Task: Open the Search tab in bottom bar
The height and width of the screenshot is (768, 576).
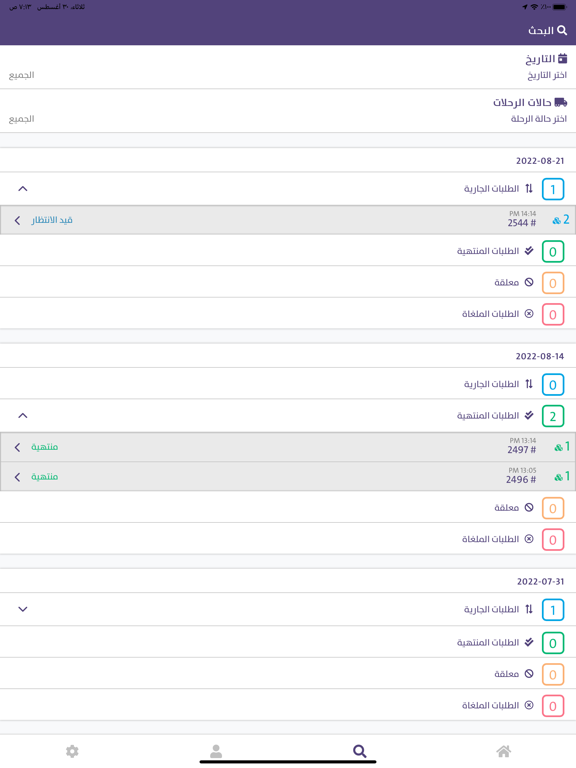Action: pos(360,751)
